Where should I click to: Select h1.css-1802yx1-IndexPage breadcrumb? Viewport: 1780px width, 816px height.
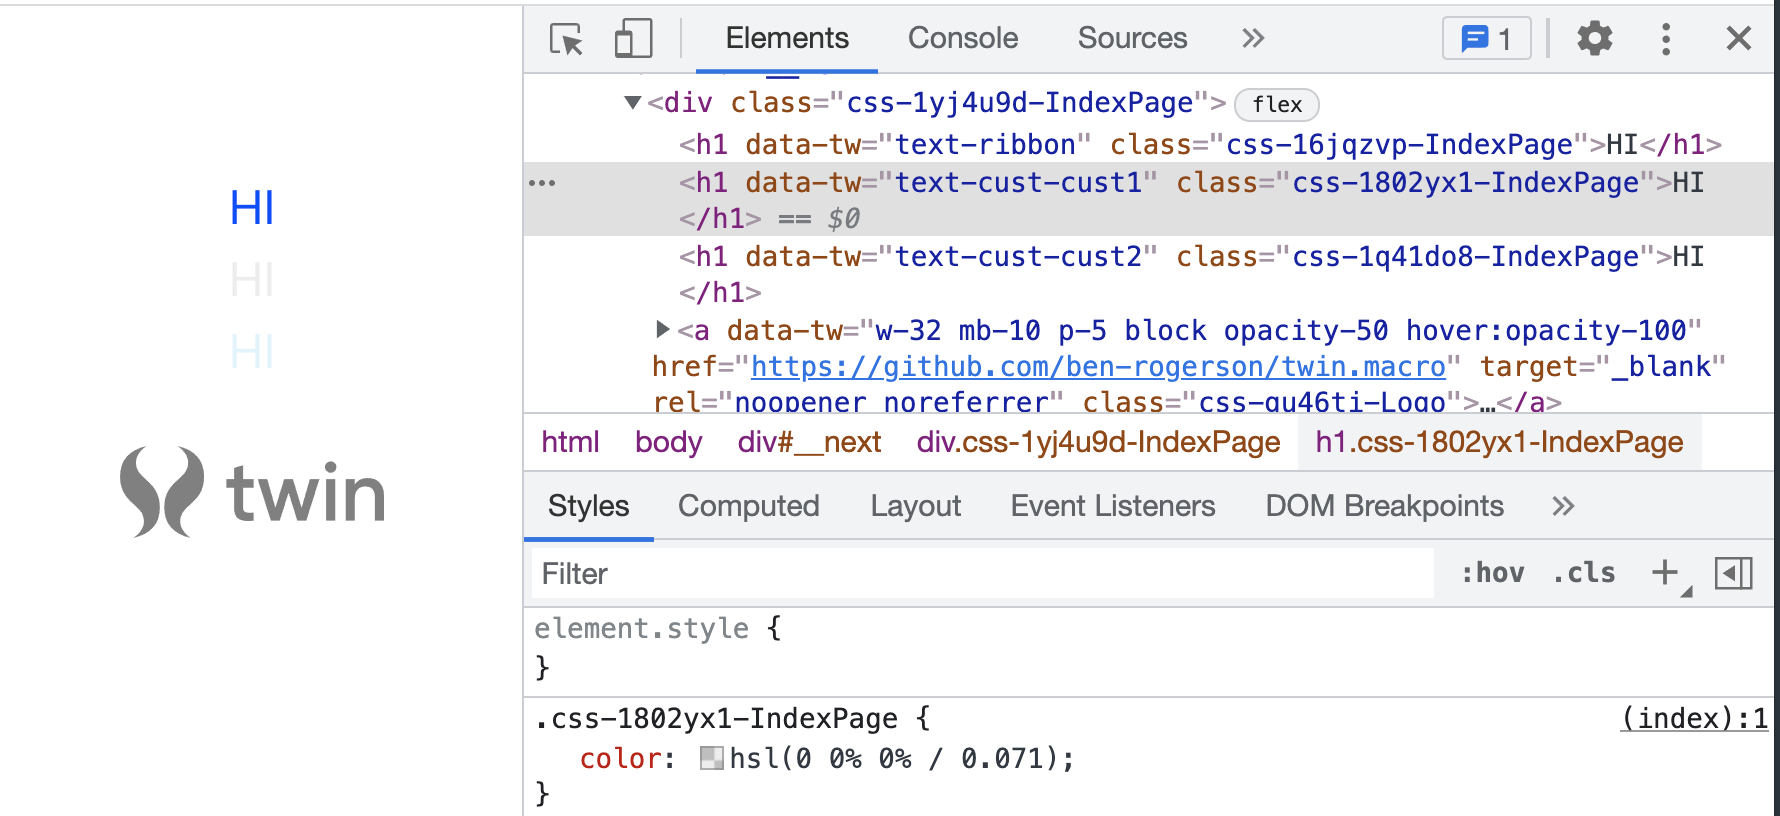tap(1499, 442)
